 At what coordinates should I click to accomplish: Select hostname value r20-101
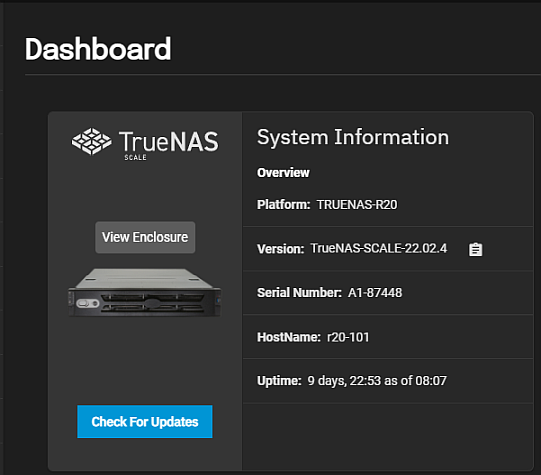click(x=348, y=337)
